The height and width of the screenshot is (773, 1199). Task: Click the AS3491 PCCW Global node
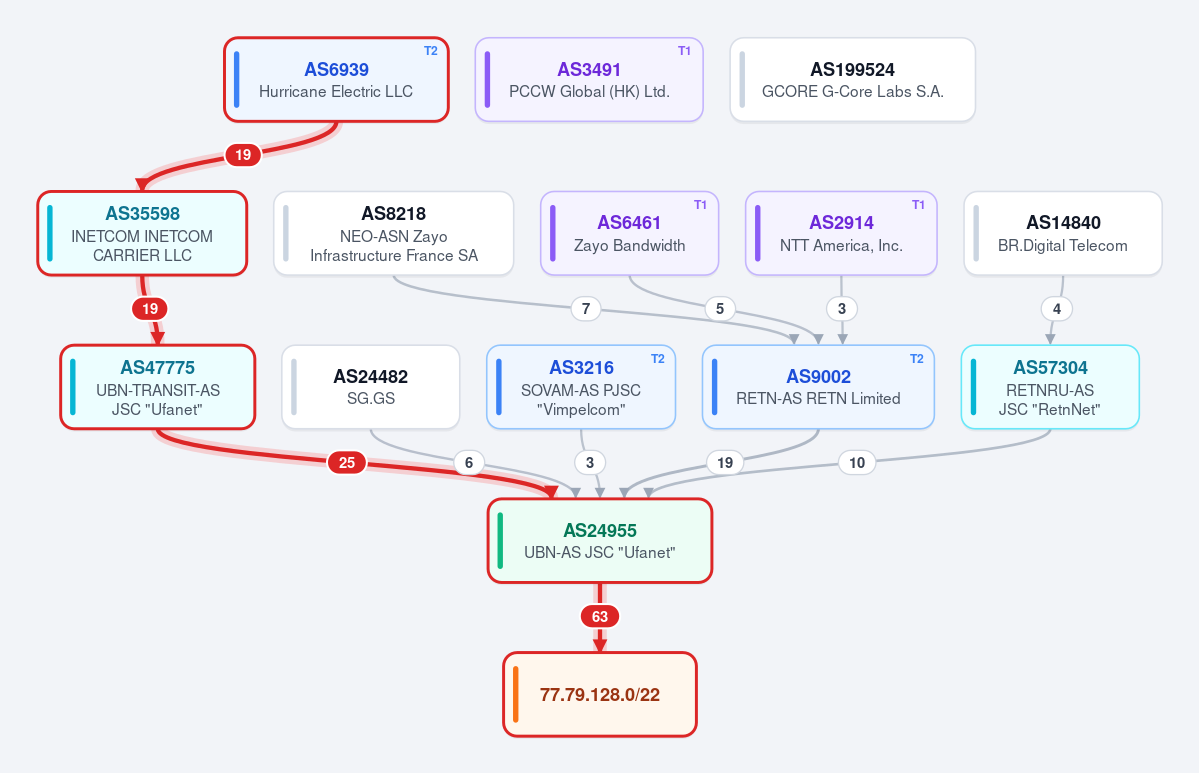589,80
